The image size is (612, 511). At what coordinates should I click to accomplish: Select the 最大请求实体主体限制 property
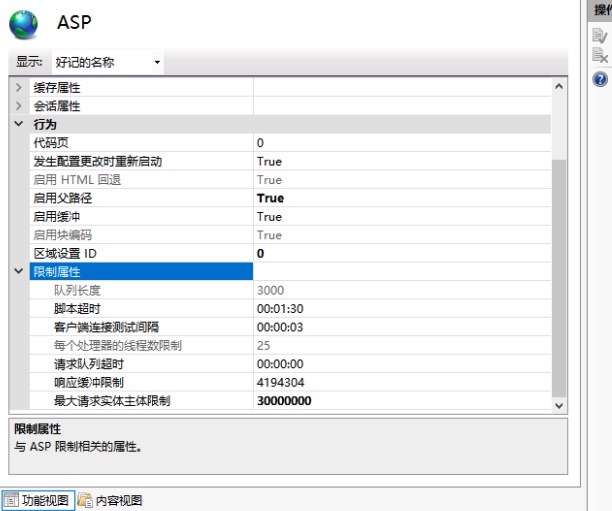tap(290, 401)
